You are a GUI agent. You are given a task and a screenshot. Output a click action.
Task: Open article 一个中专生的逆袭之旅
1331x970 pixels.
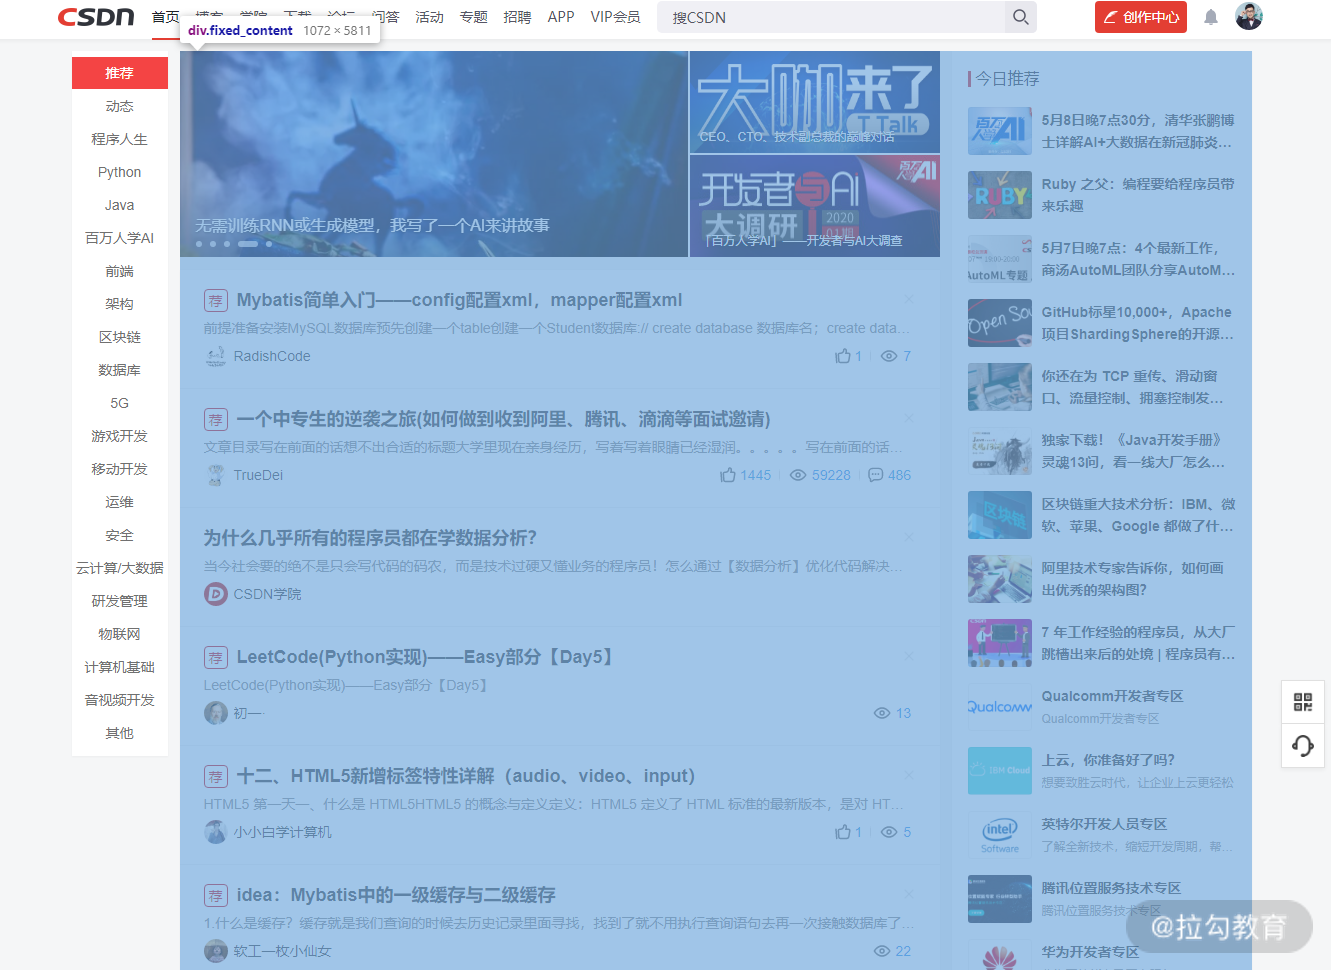(x=503, y=419)
